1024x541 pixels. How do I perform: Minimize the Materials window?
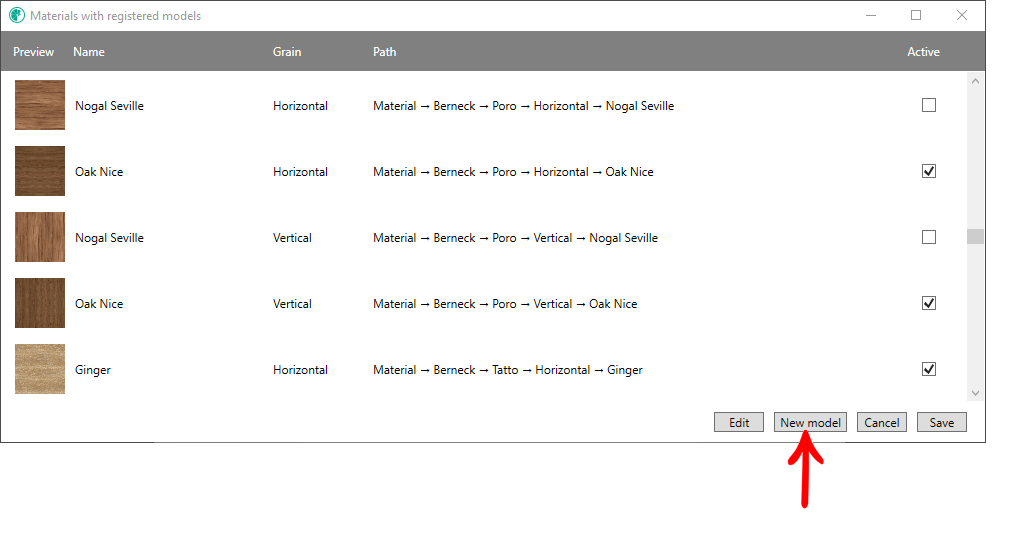(x=871, y=15)
